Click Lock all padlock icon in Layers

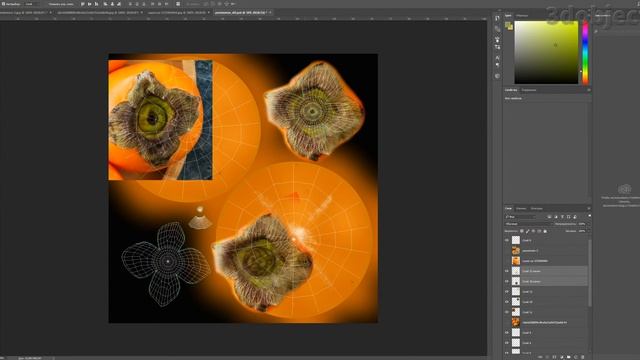(545, 231)
